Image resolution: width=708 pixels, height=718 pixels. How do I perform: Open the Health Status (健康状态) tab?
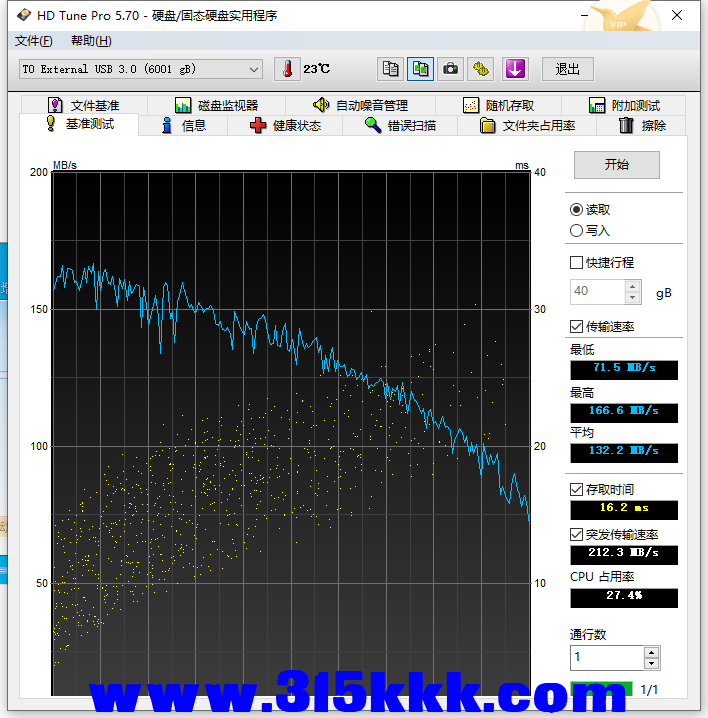tap(285, 126)
